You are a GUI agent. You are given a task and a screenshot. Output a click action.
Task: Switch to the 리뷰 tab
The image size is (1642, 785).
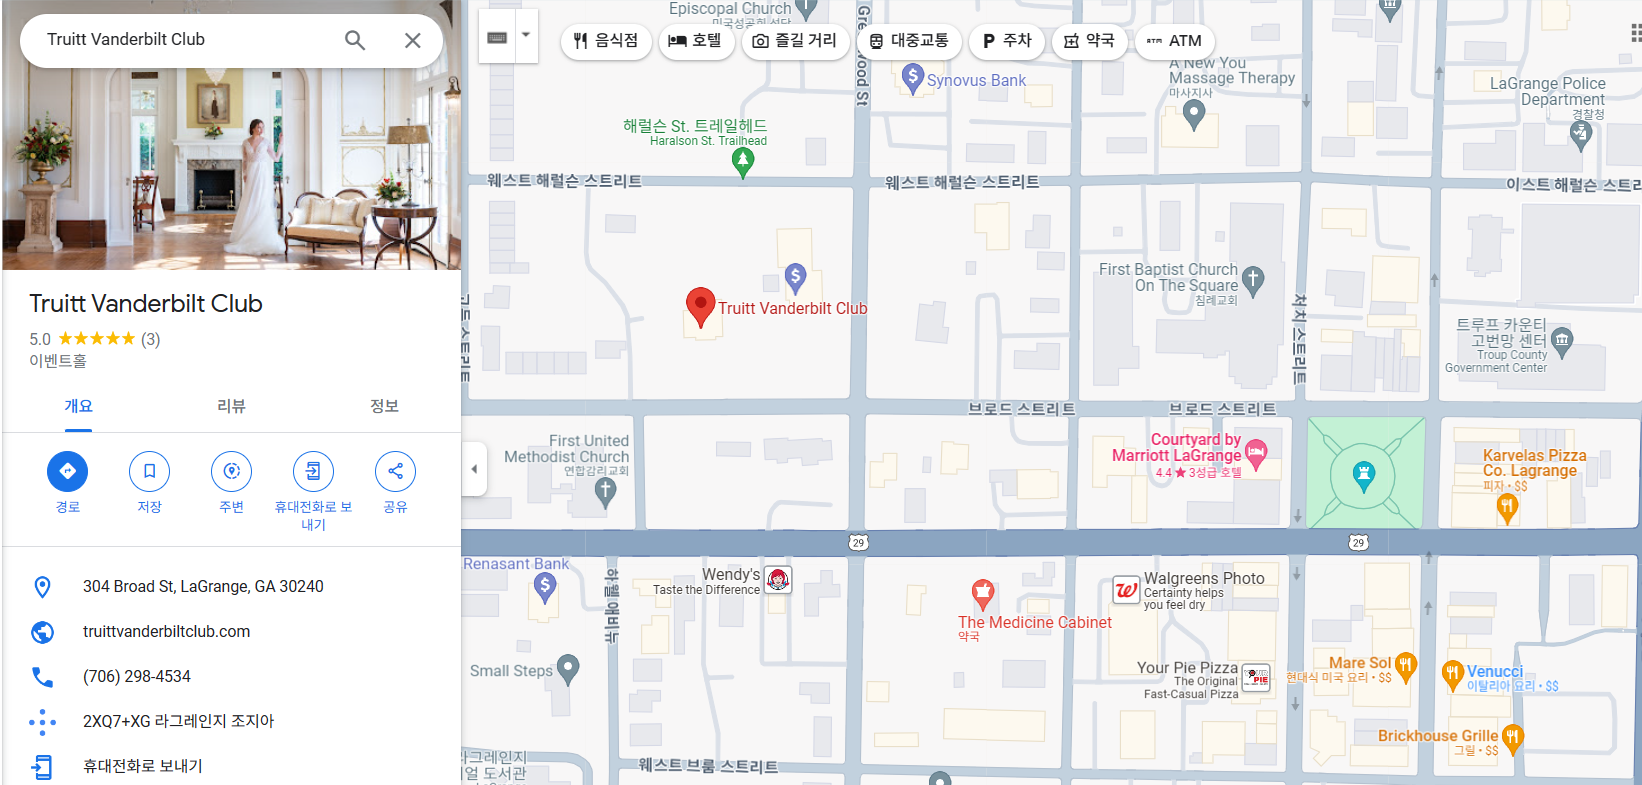[x=231, y=406]
